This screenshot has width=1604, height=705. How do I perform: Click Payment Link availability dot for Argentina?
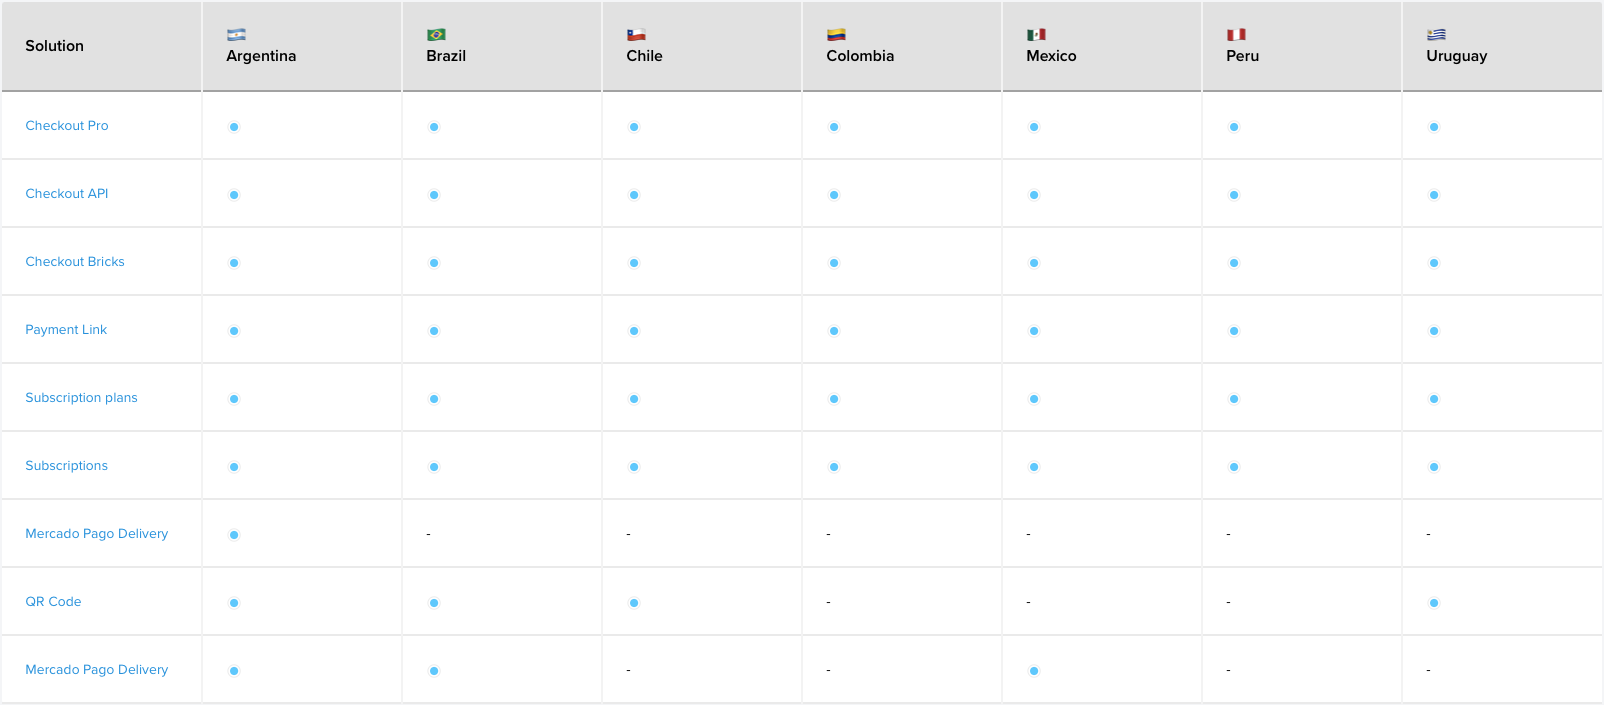coord(234,331)
